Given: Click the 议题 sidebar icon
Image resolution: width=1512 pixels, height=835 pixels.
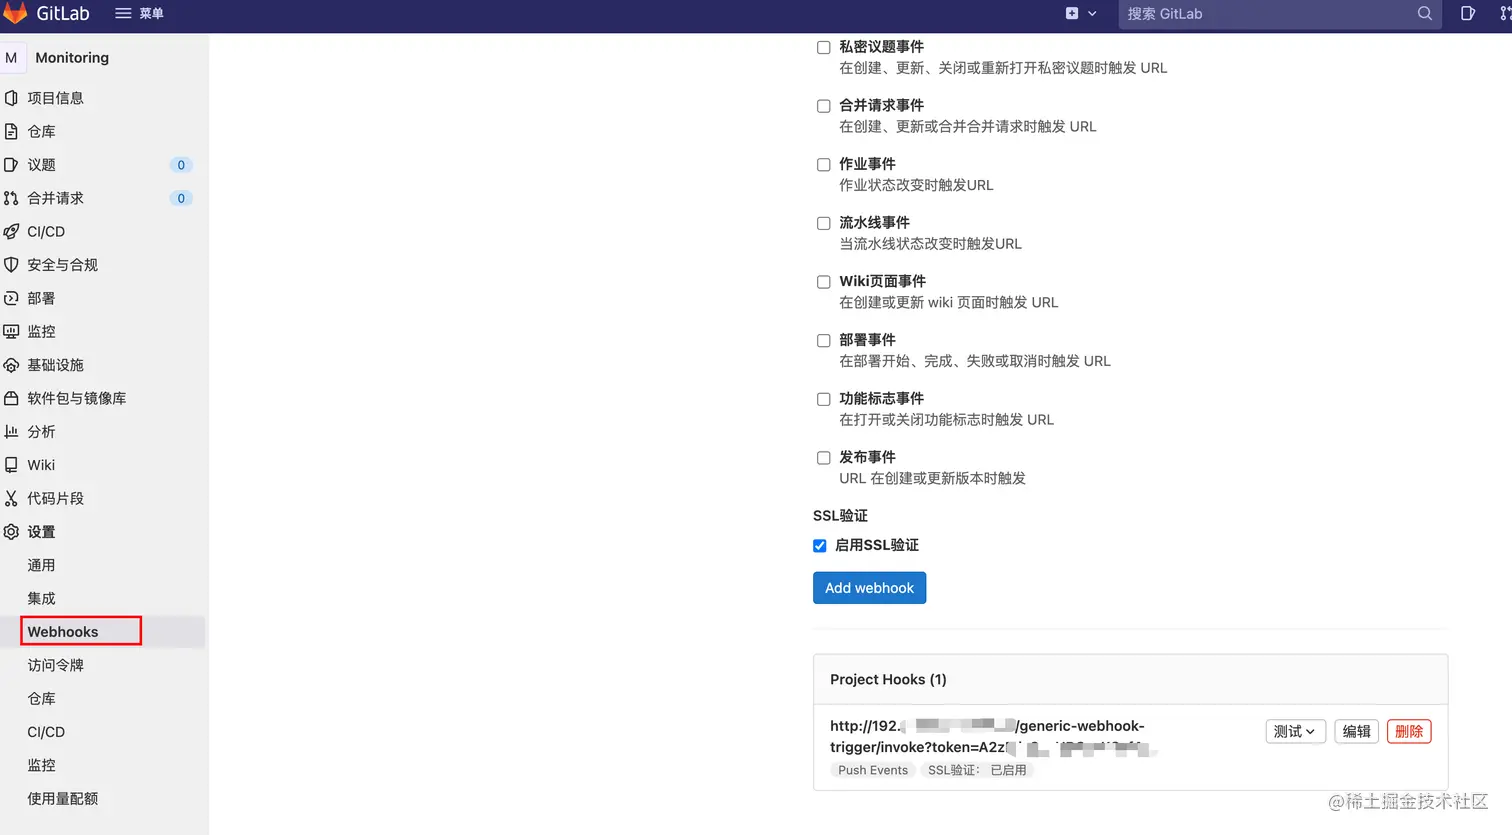Looking at the screenshot, I should click(x=11, y=164).
